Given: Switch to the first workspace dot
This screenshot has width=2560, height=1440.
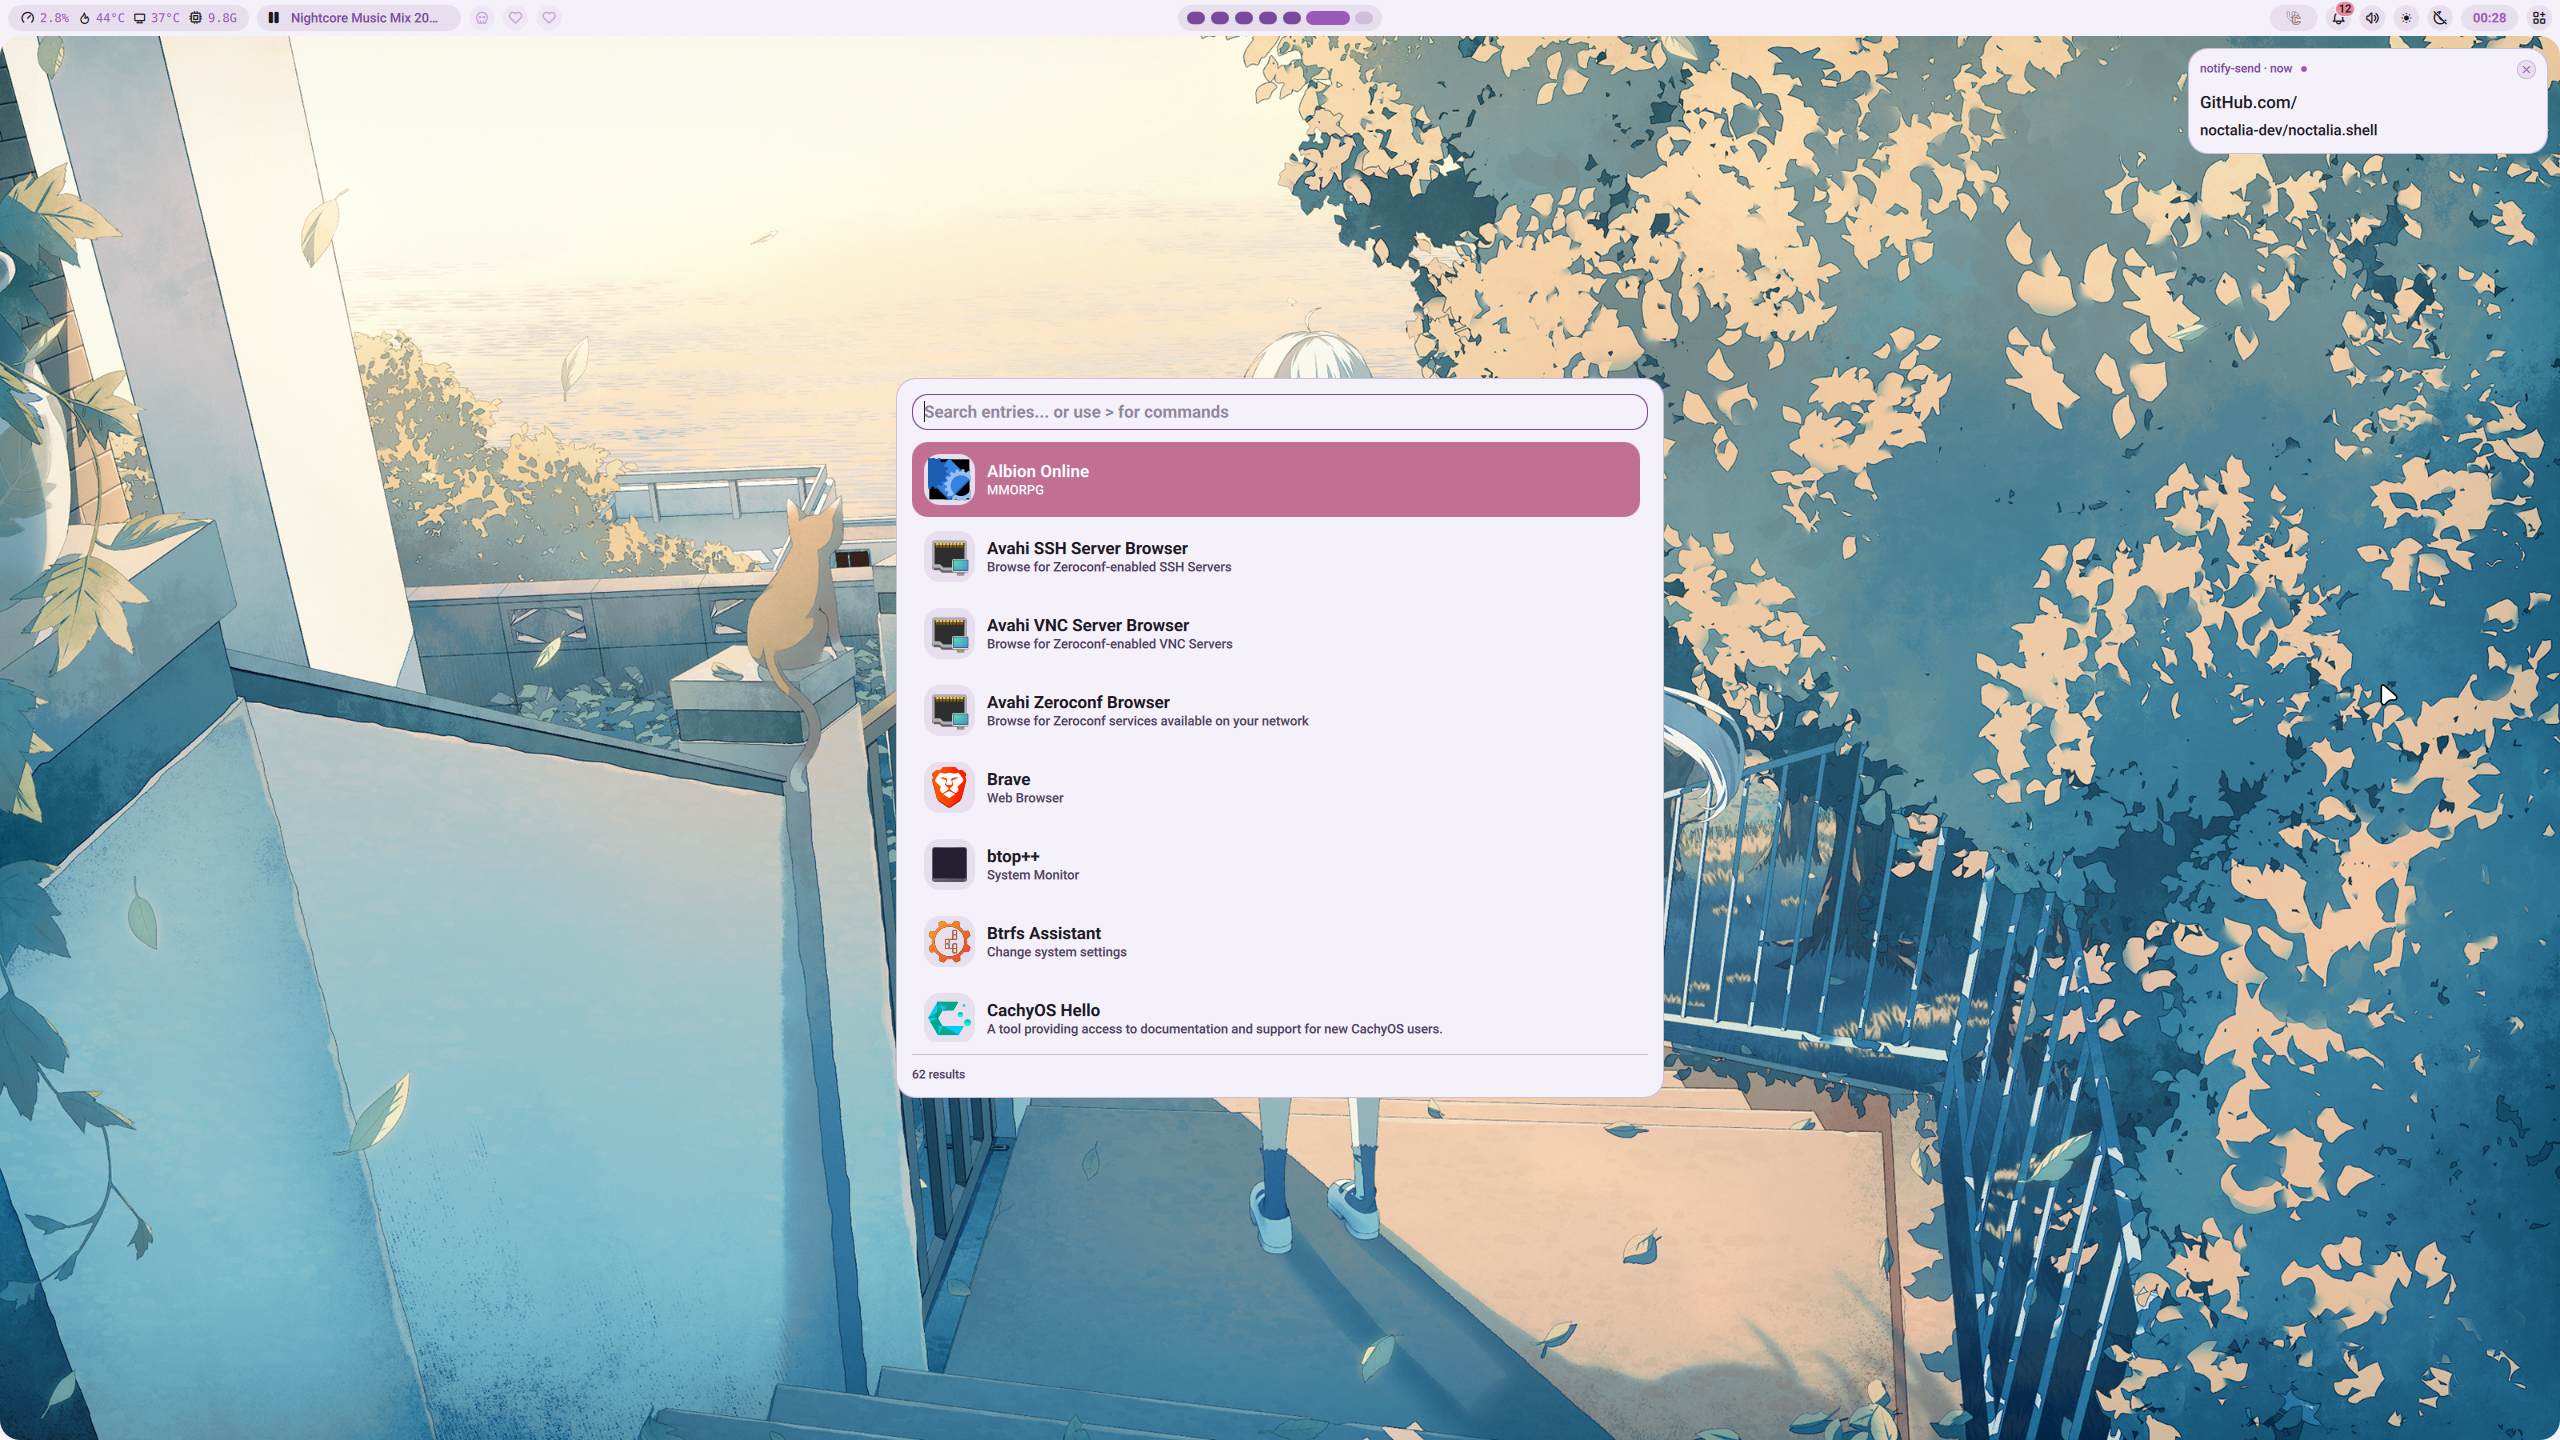Looking at the screenshot, I should click(1195, 18).
